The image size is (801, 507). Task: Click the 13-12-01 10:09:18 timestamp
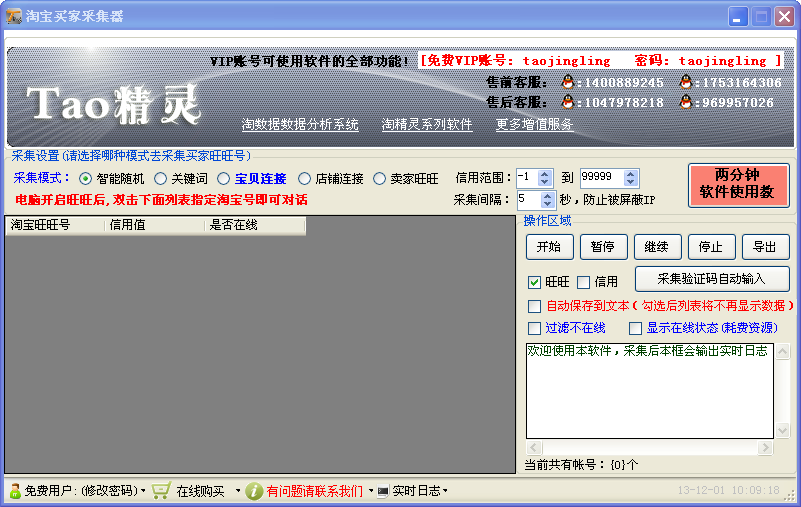[x=728, y=490]
